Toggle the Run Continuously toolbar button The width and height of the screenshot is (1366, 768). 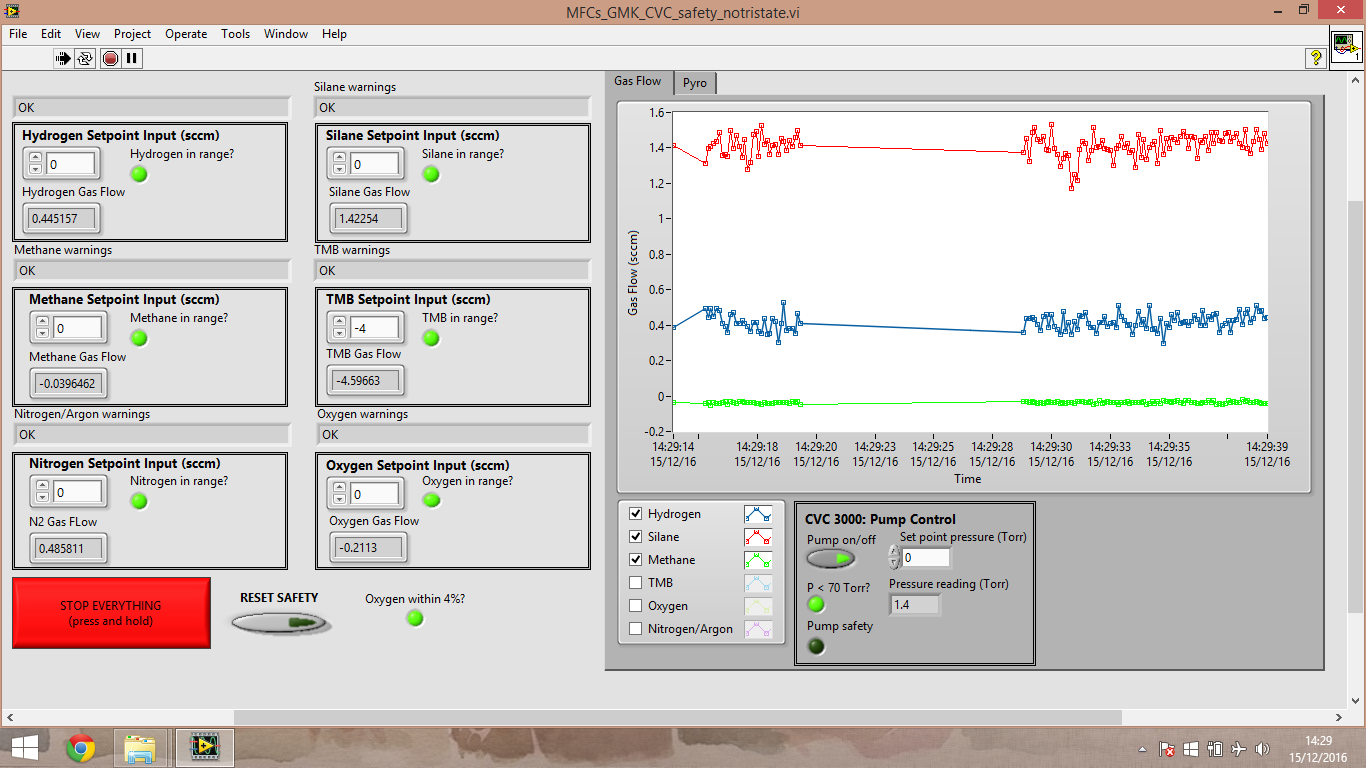86,58
